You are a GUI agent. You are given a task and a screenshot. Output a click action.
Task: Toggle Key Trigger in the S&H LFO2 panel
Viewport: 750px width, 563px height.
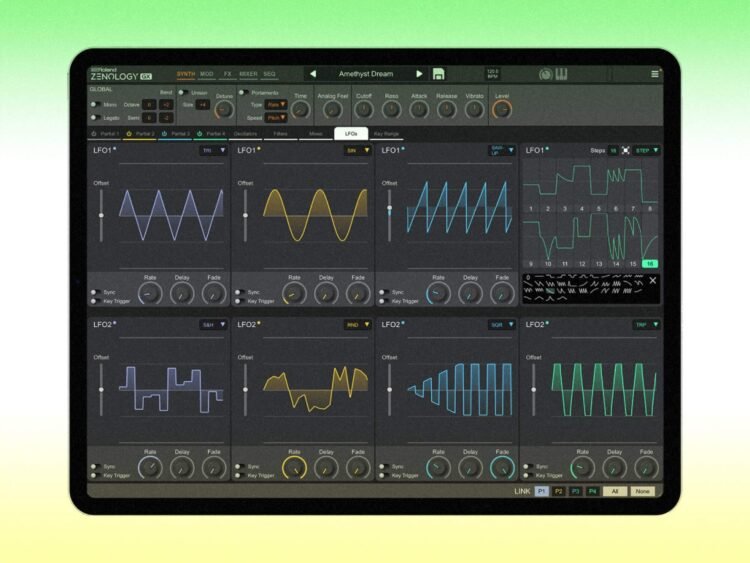click(95, 475)
